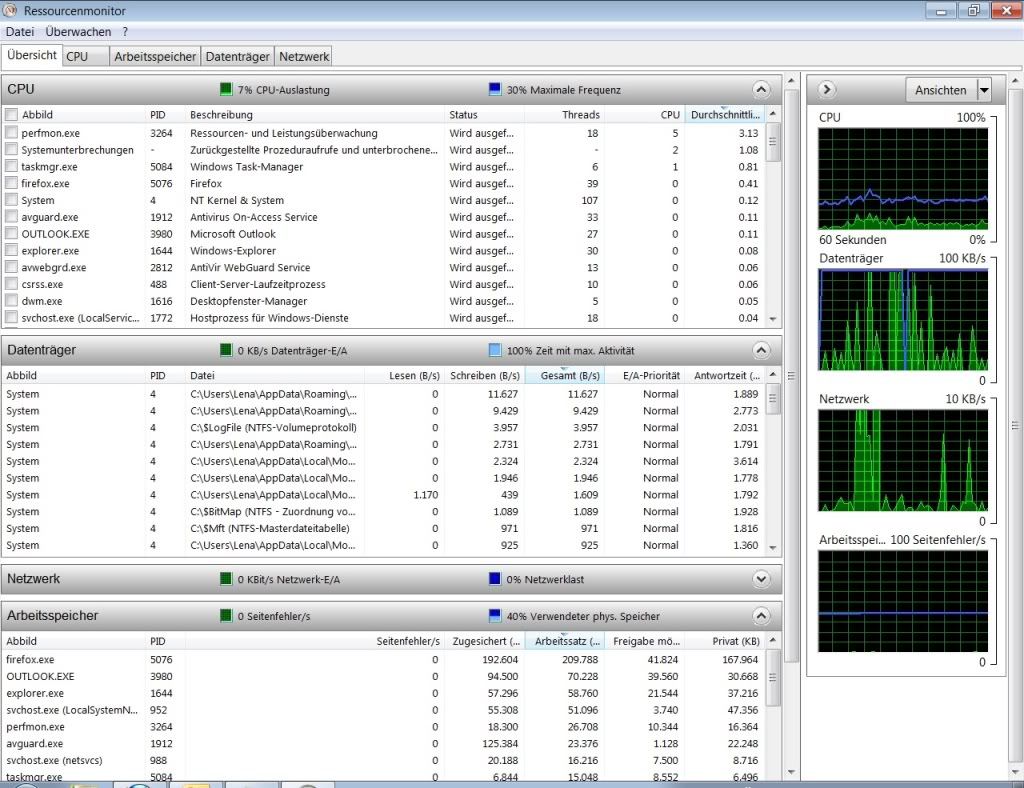Enable the firefox.exe checkbox in CPU list
Screen dimensions: 1024x788
(12, 184)
